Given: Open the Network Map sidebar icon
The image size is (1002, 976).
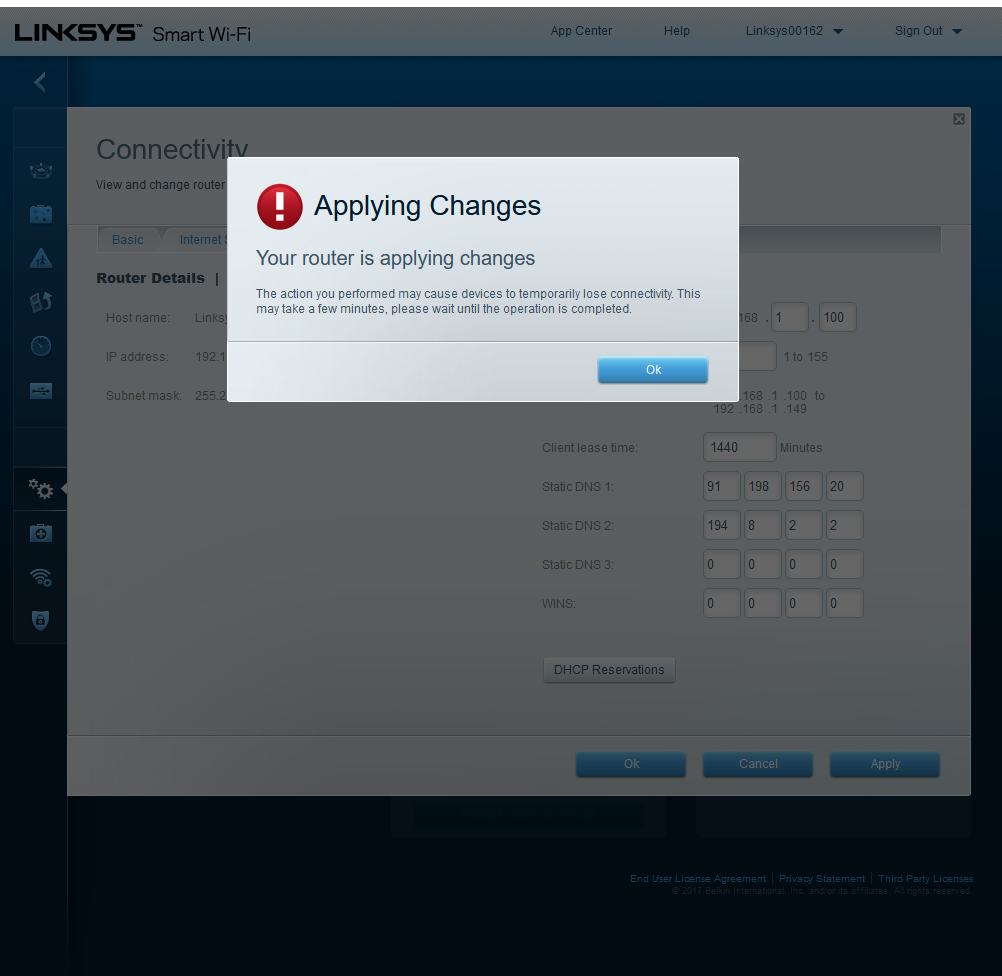Looking at the screenshot, I should pyautogui.click(x=41, y=171).
